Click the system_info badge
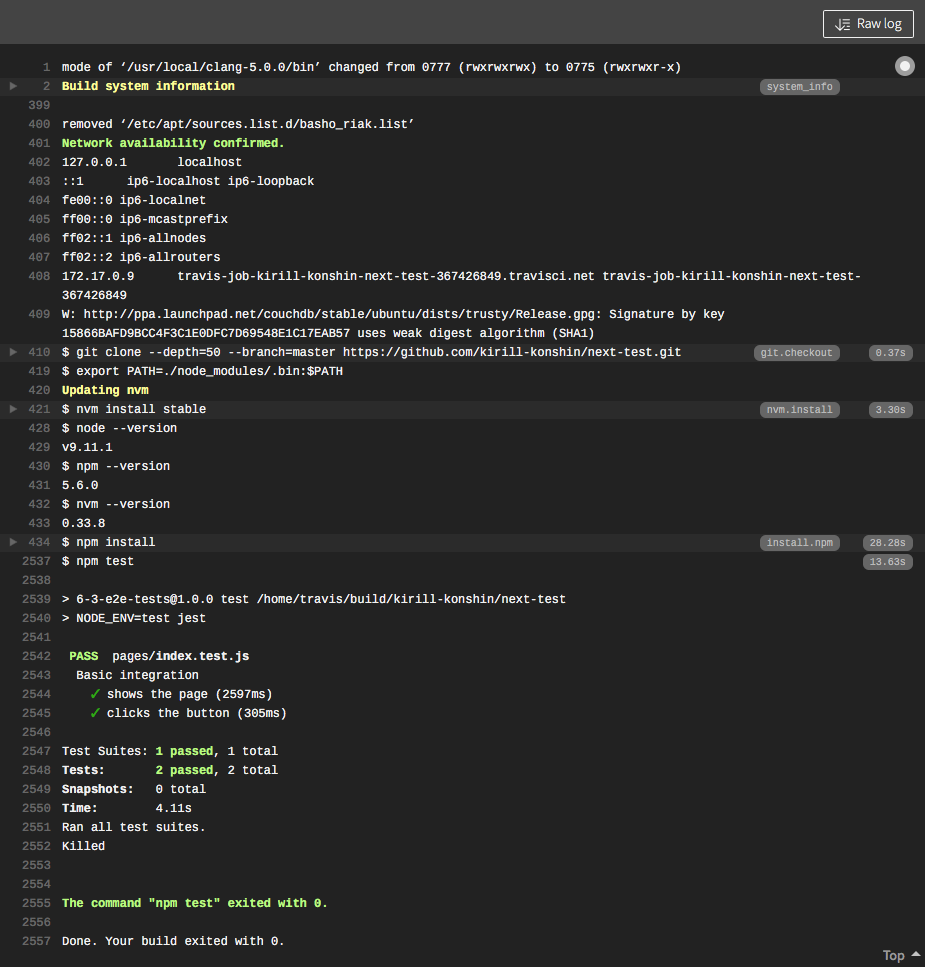The width and height of the screenshot is (925, 967). click(799, 87)
